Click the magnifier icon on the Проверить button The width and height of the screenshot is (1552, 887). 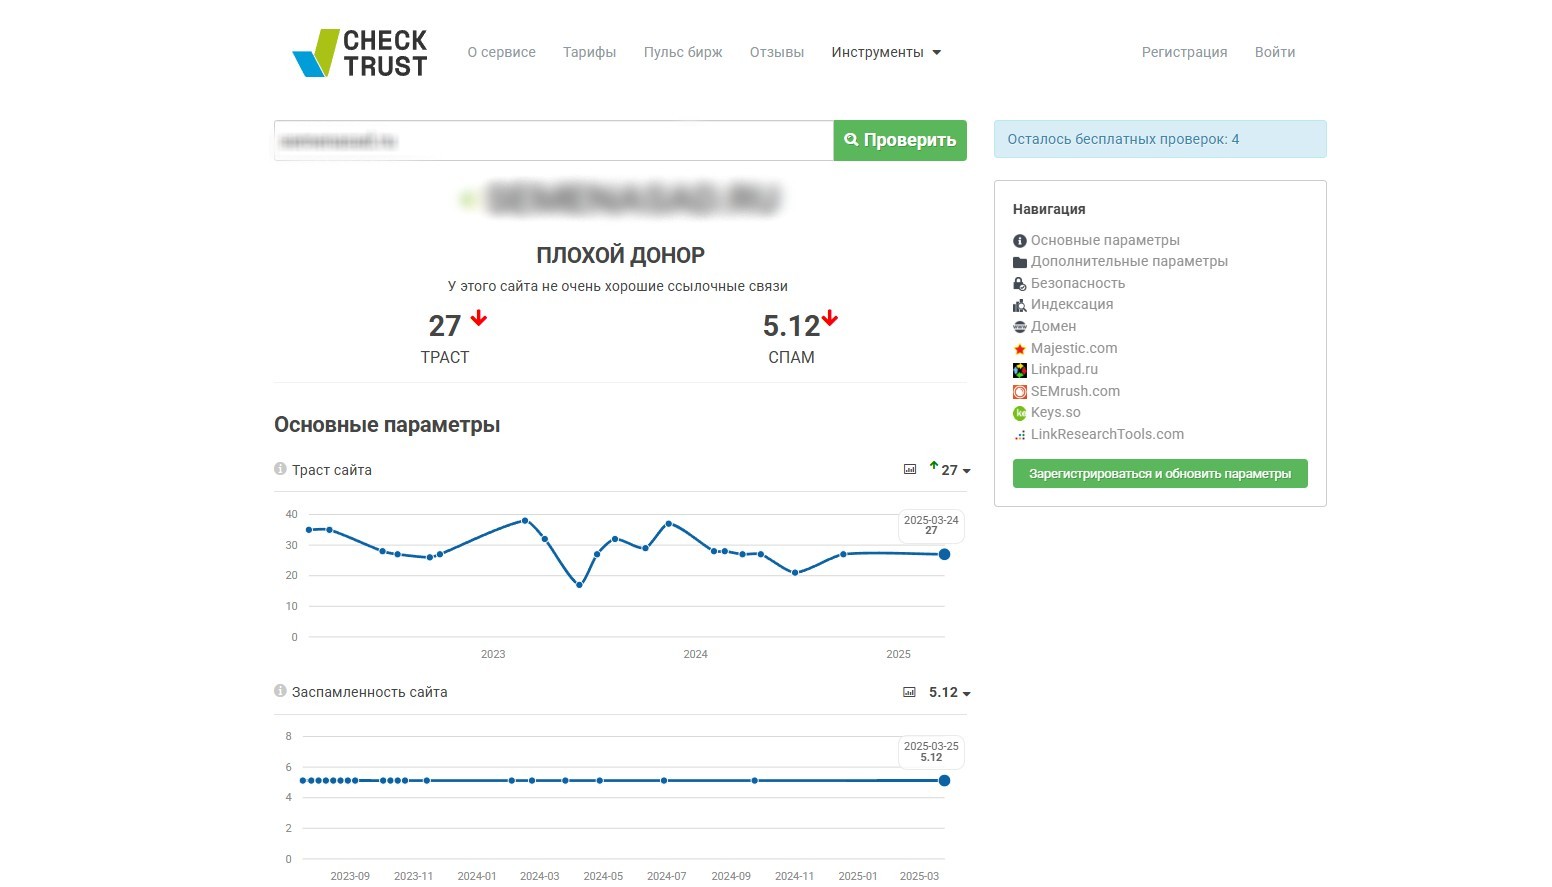click(x=851, y=140)
